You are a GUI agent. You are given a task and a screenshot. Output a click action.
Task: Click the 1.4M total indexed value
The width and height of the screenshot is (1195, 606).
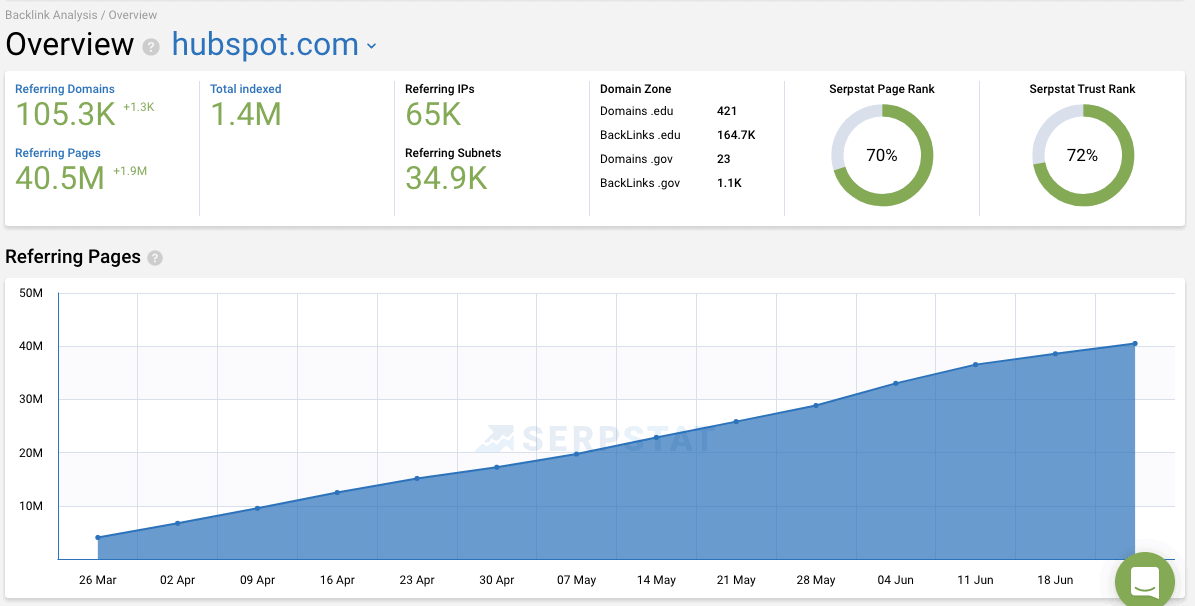[x=246, y=114]
